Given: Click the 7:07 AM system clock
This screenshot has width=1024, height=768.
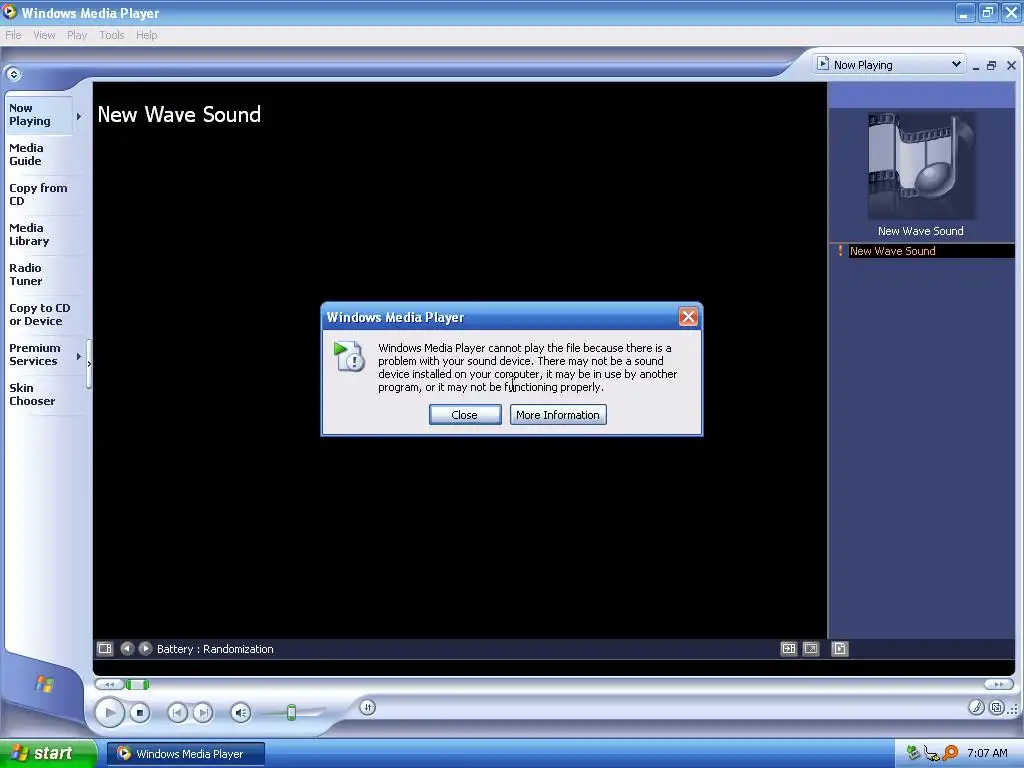Looking at the screenshot, I should point(987,753).
